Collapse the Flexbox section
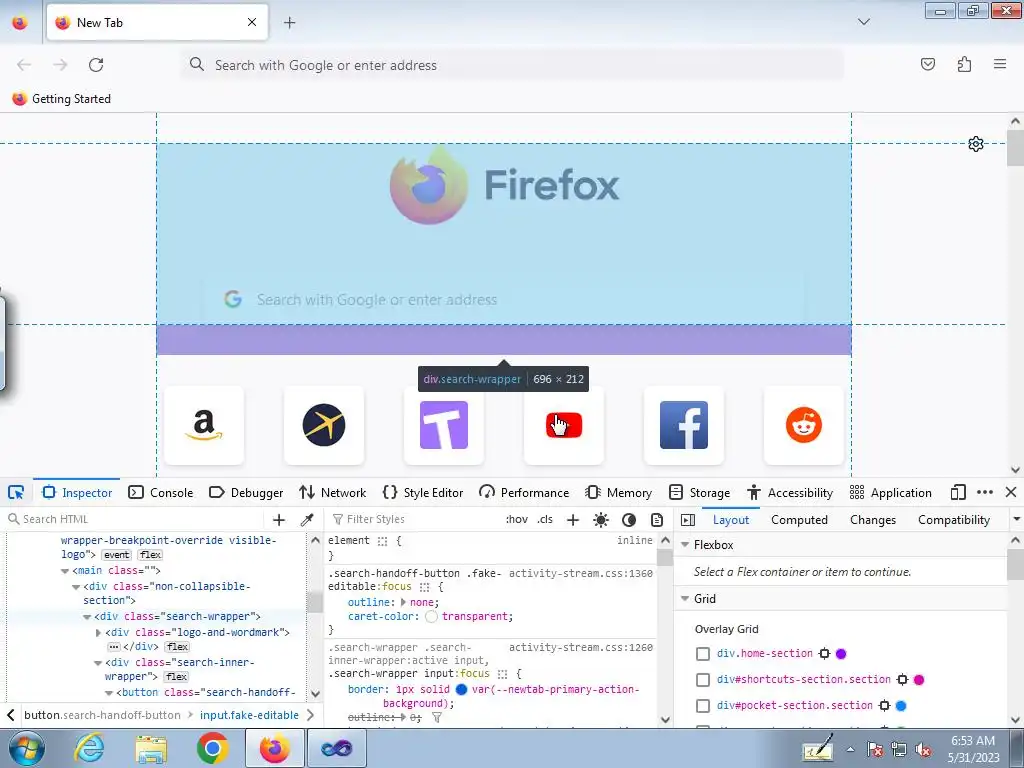 [x=685, y=545]
